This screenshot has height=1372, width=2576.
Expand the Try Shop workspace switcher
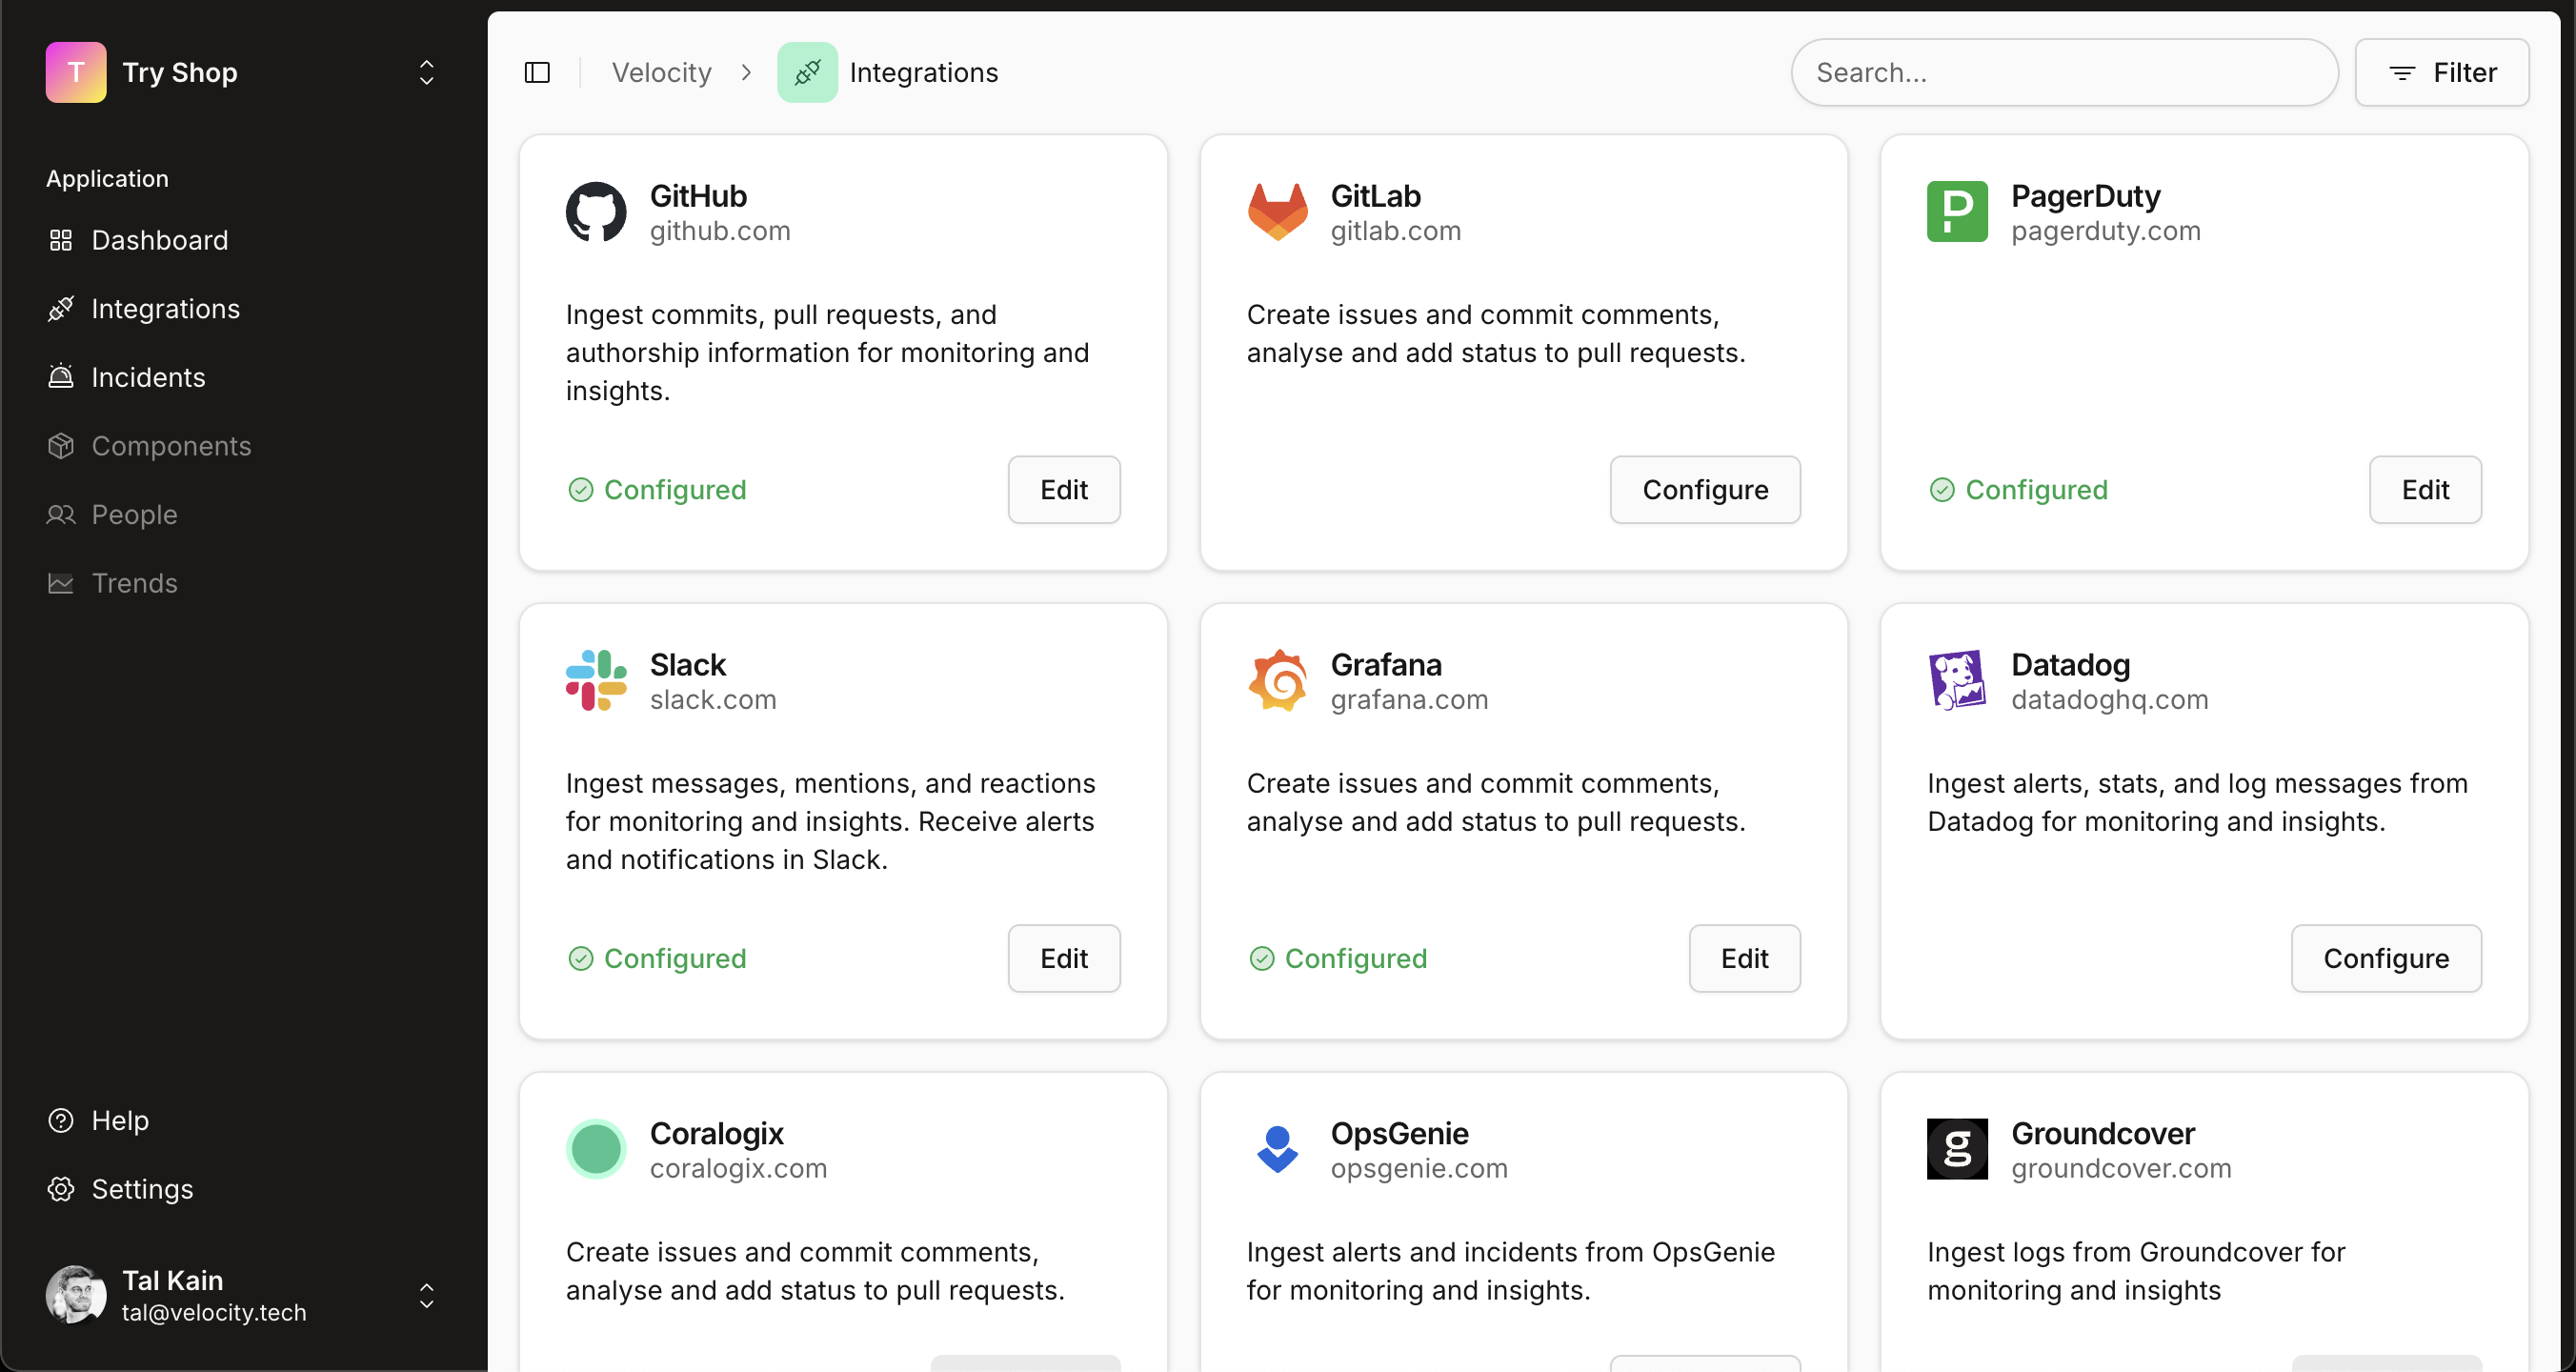tap(426, 72)
